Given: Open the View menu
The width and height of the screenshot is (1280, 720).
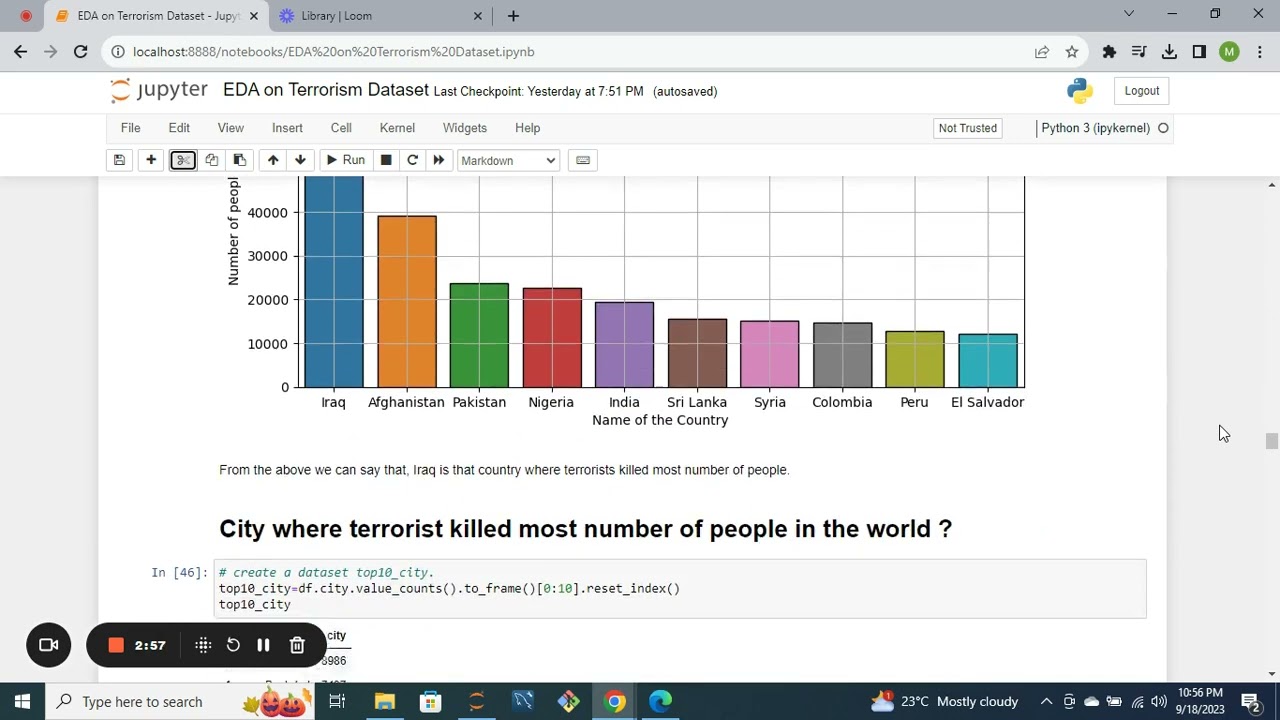Looking at the screenshot, I should point(230,128).
